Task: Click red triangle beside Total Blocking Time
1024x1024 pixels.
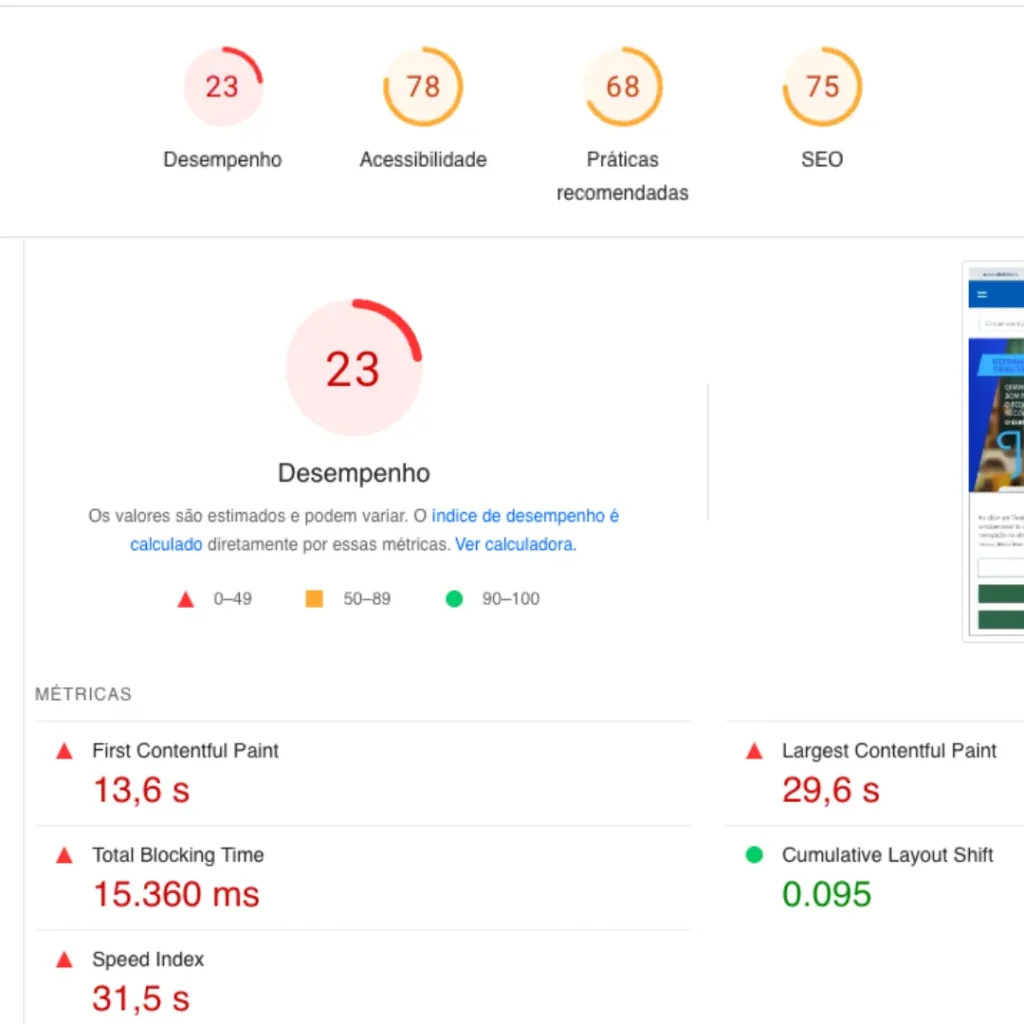Action: click(x=64, y=856)
